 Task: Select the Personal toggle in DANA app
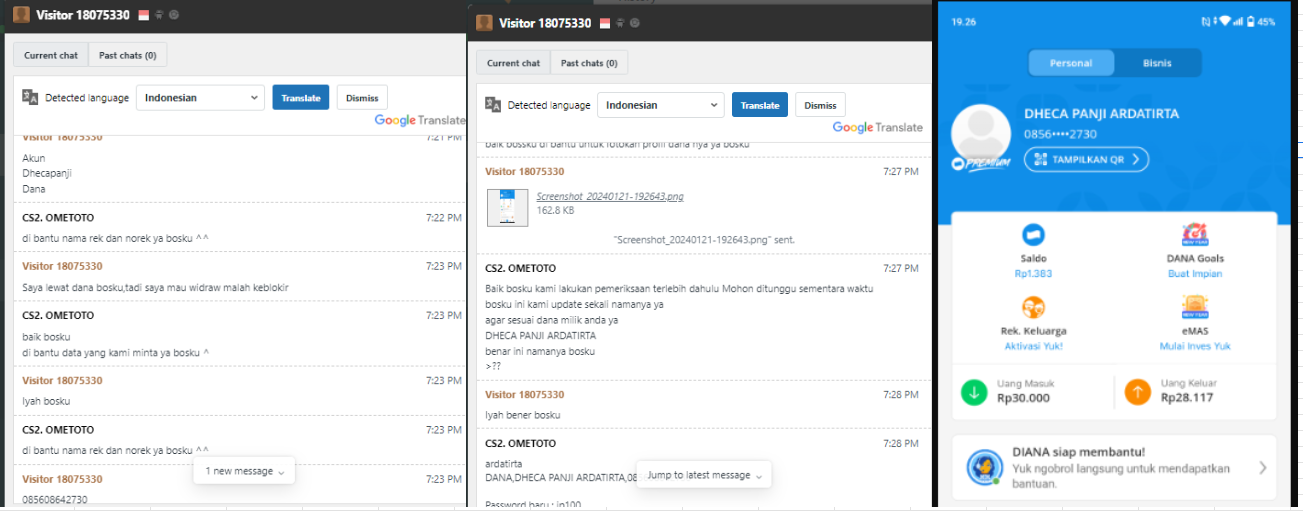[1071, 63]
